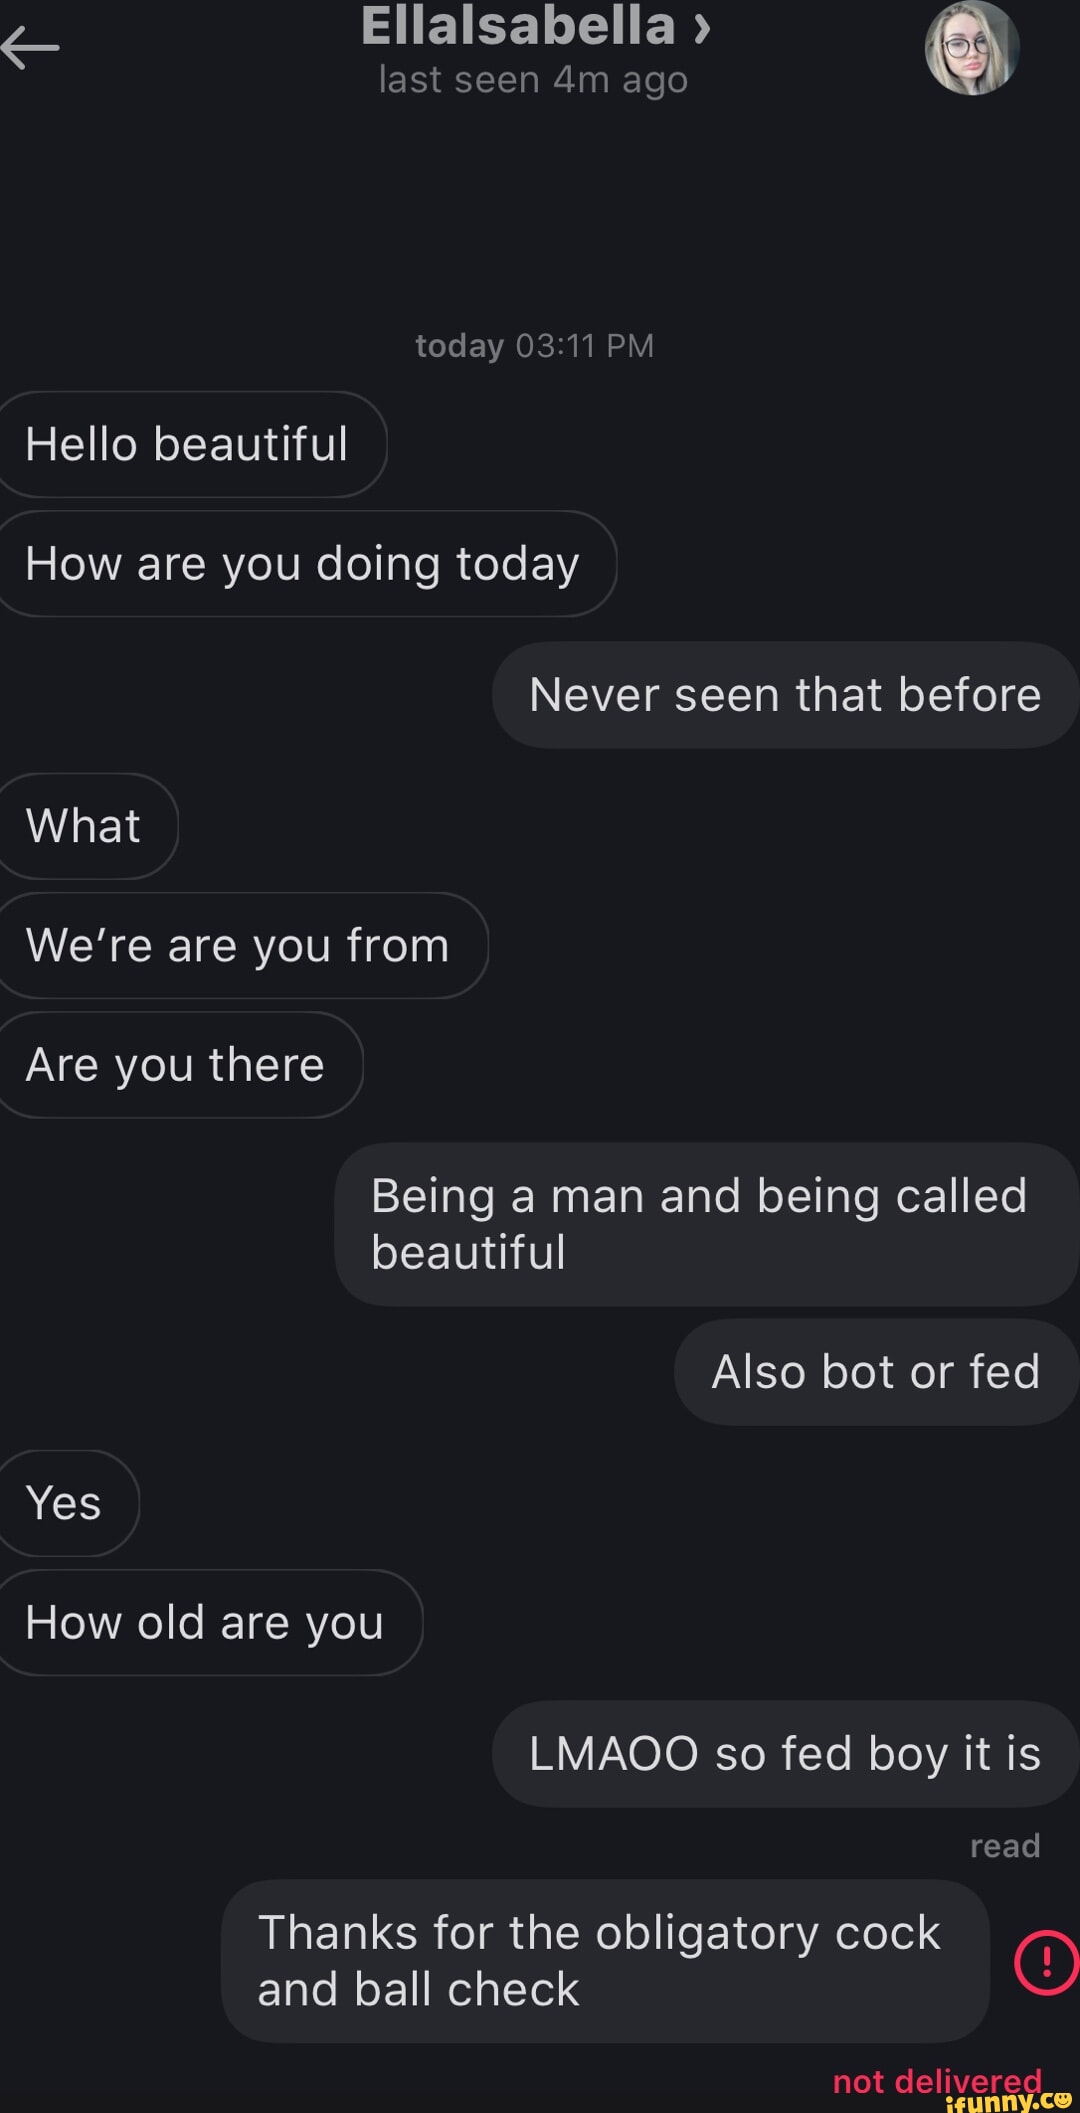The height and width of the screenshot is (2113, 1080).
Task: Select the 'What' message bubble
Action: pyautogui.click(x=85, y=826)
